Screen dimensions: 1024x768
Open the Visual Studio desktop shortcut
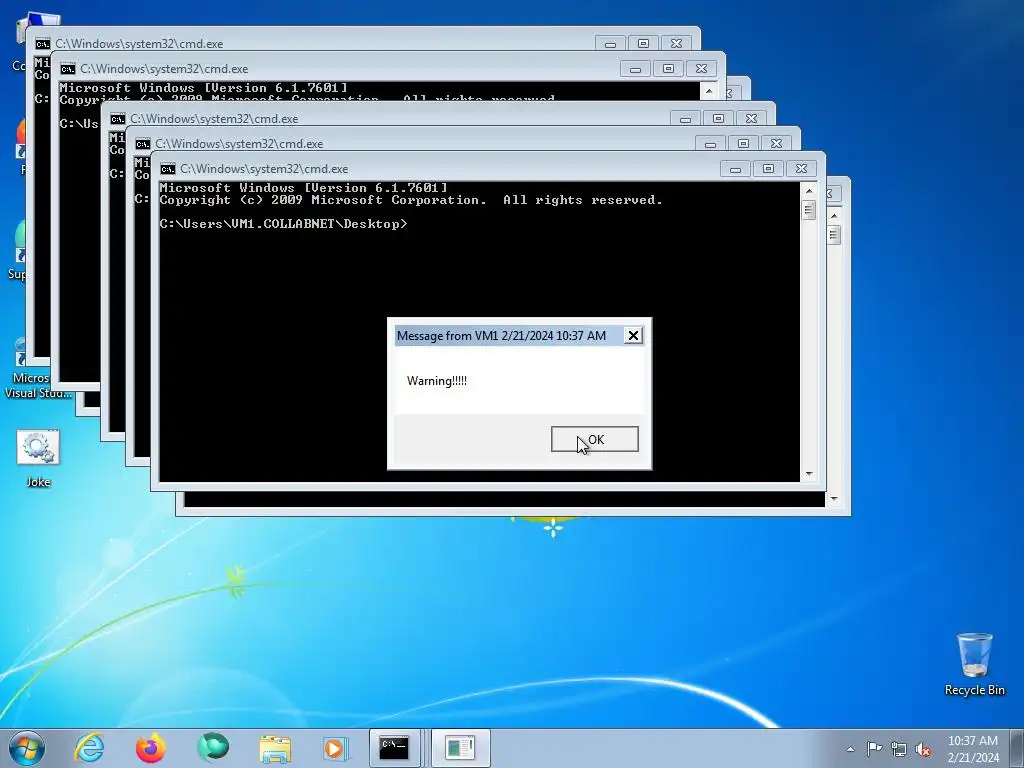(37, 368)
